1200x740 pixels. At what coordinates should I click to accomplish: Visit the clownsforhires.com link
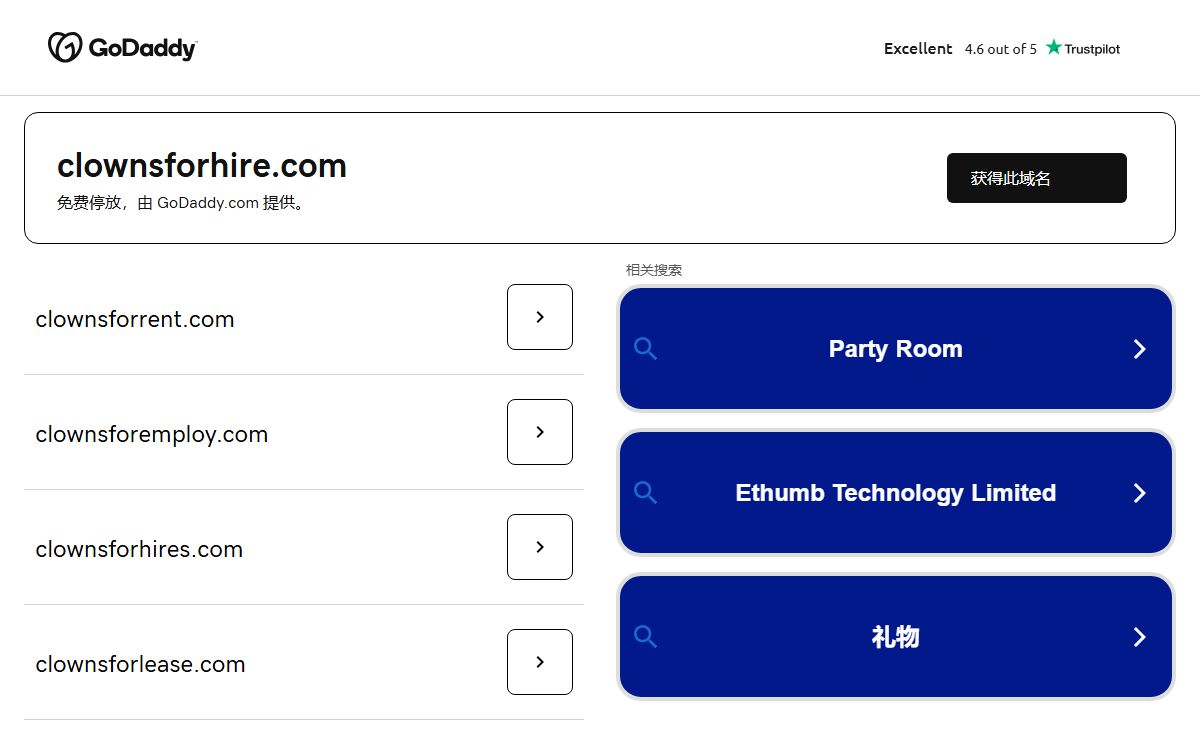(139, 549)
